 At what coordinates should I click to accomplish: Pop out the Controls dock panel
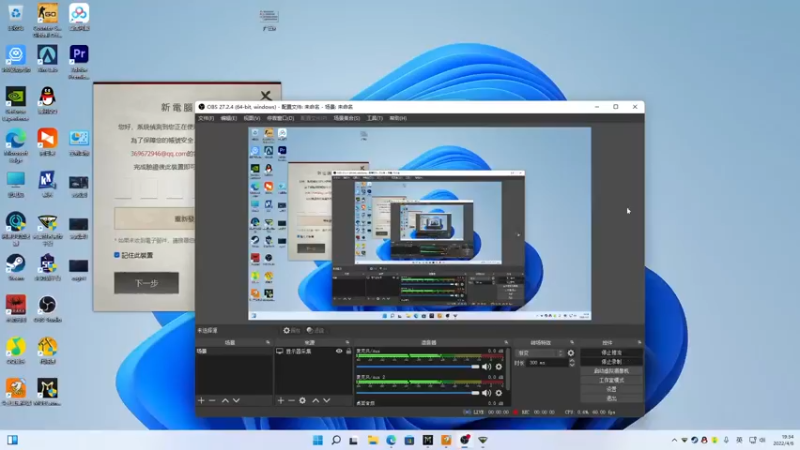[x=639, y=342]
